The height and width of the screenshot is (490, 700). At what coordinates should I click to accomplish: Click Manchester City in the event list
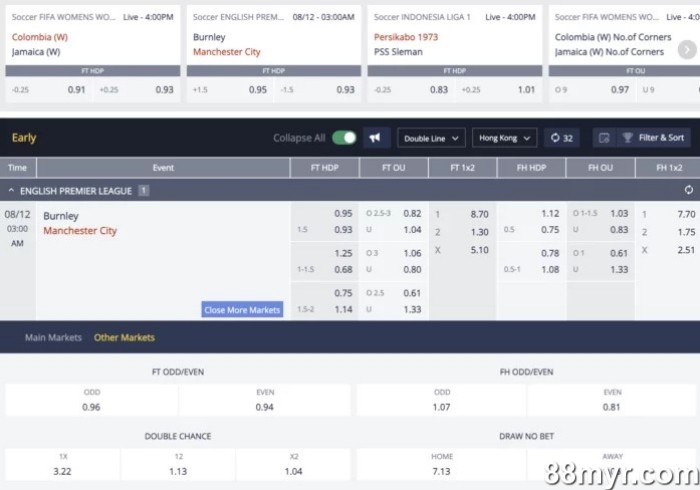tap(80, 231)
